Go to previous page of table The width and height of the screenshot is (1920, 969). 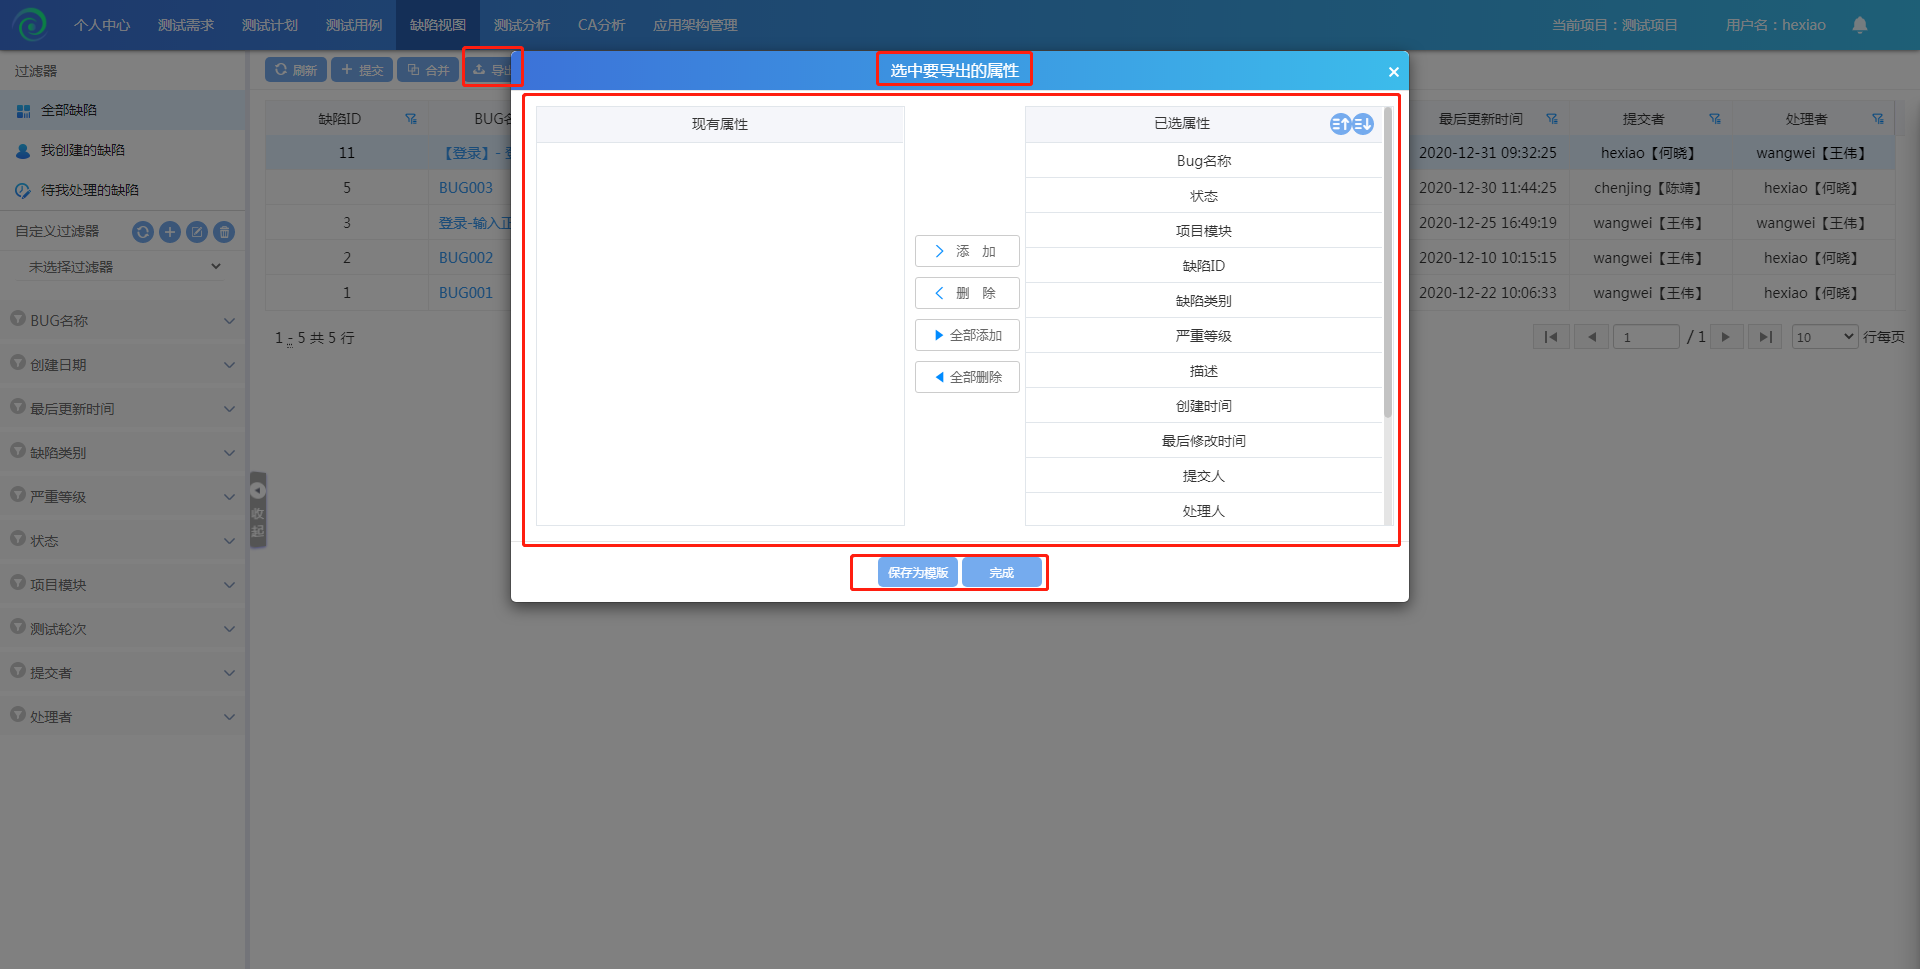coord(1591,337)
